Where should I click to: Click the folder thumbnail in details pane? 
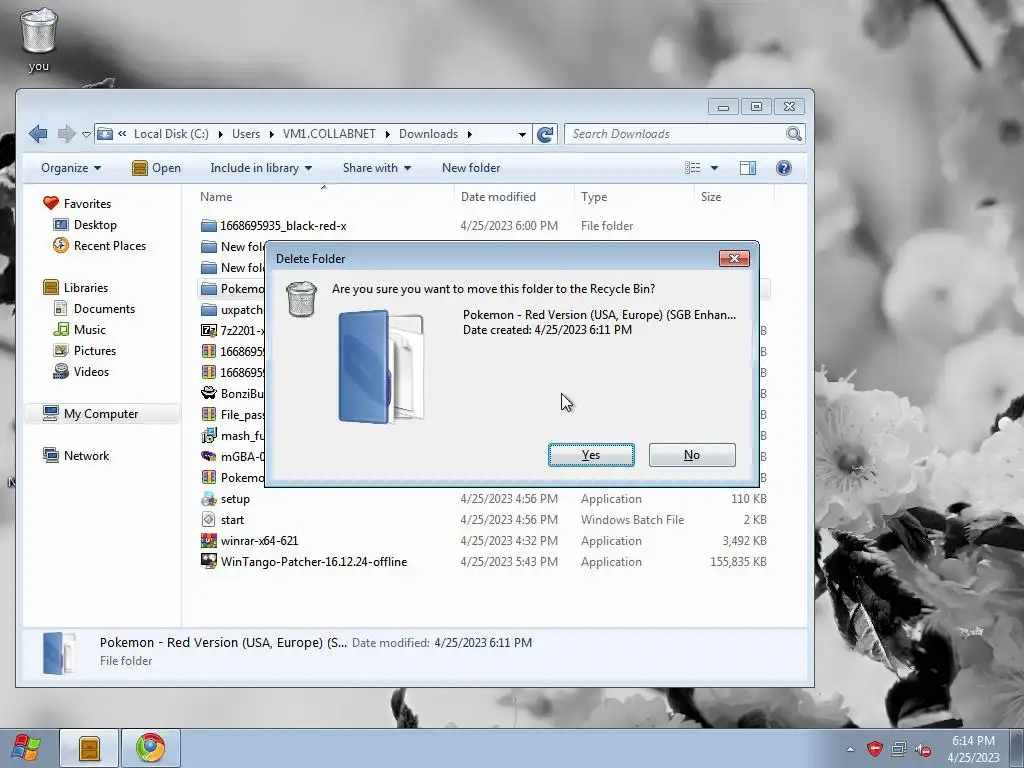point(59,652)
